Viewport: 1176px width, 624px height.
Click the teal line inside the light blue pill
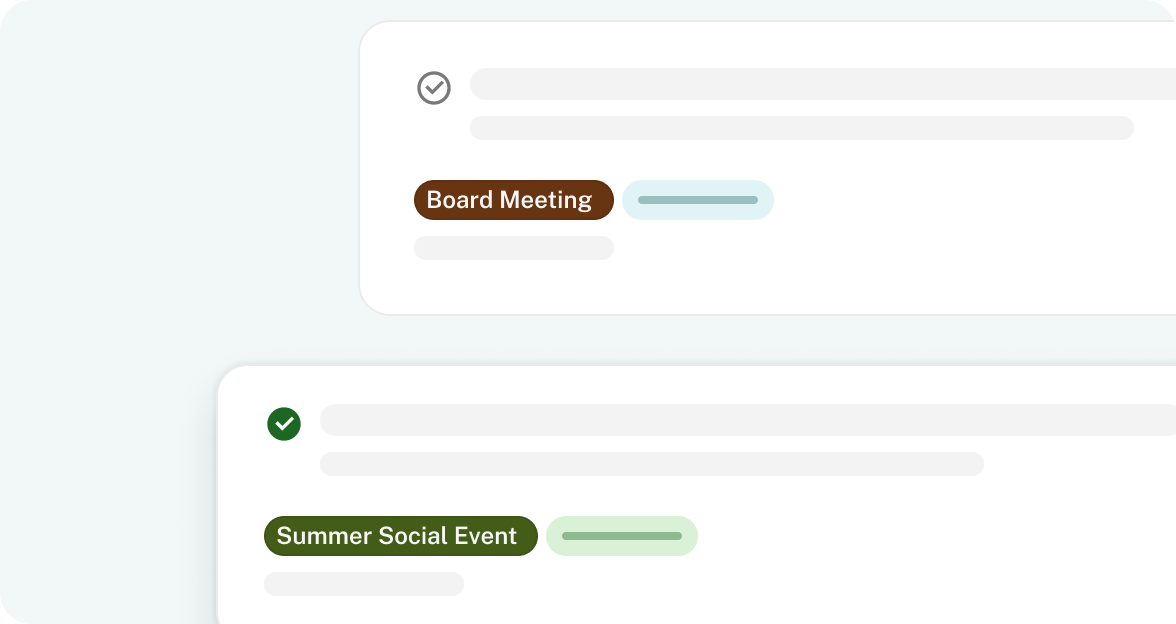click(x=698, y=200)
